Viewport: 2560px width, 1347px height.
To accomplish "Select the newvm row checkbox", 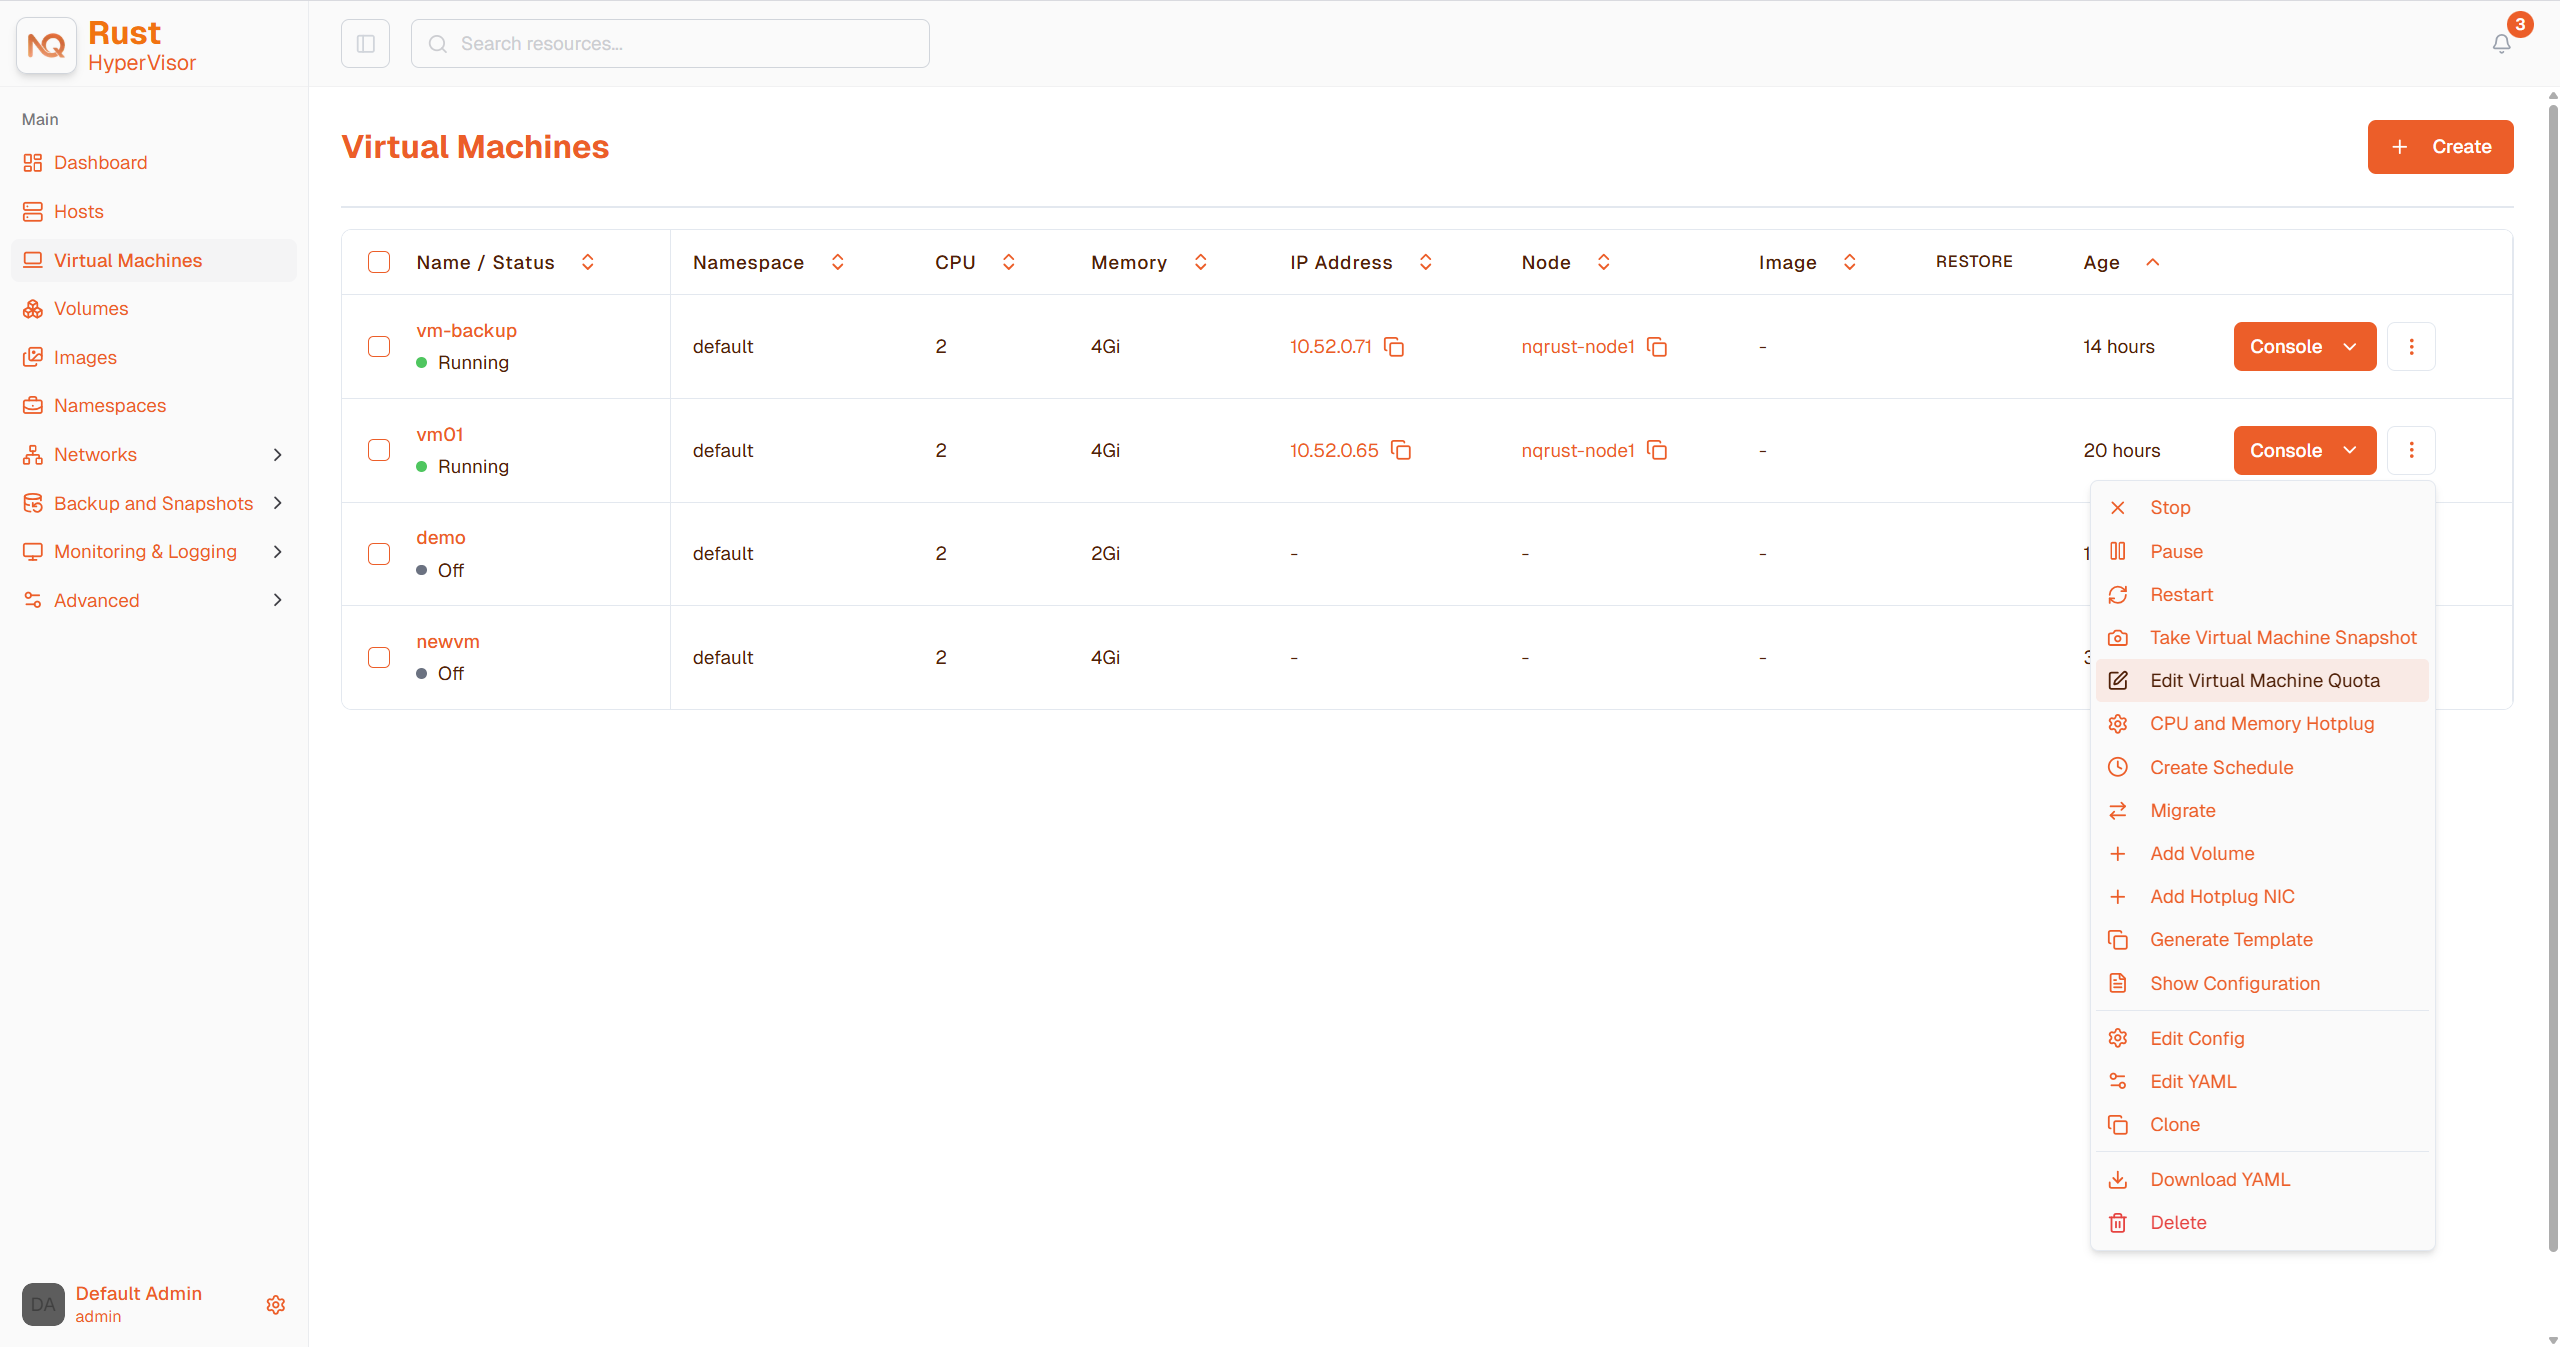I will tap(379, 658).
